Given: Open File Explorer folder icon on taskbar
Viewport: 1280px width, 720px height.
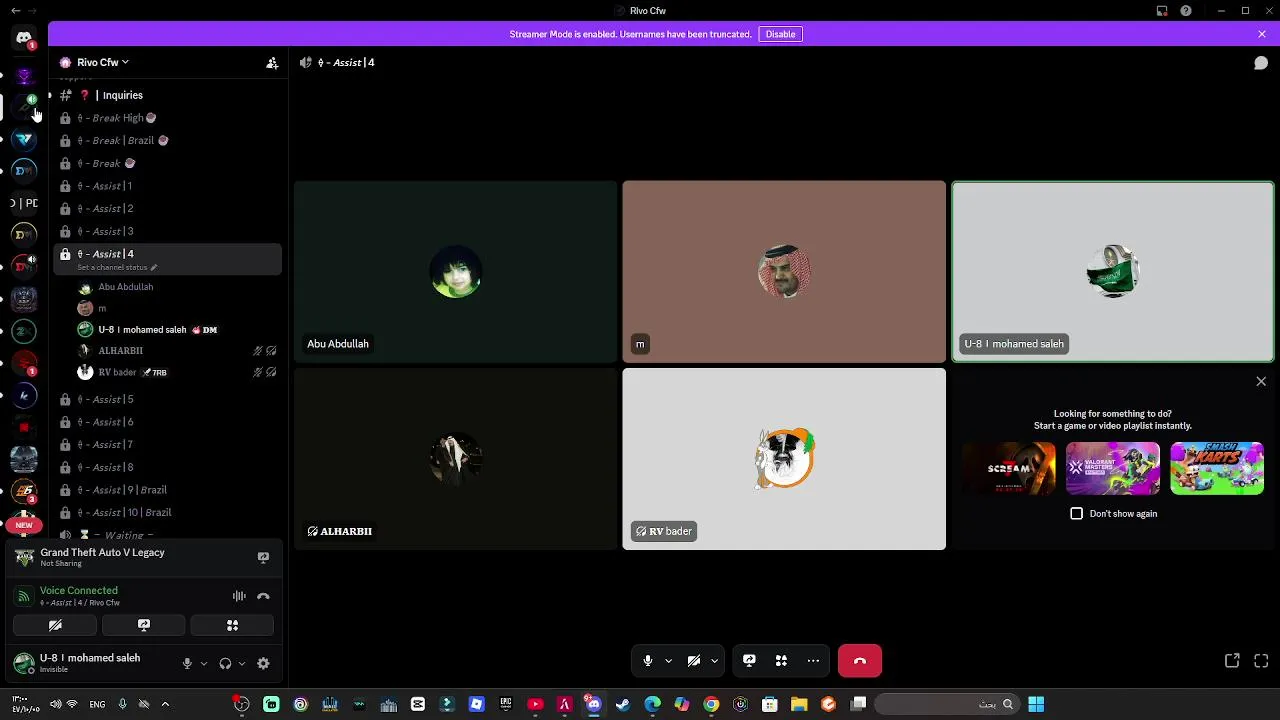Looking at the screenshot, I should tap(799, 704).
